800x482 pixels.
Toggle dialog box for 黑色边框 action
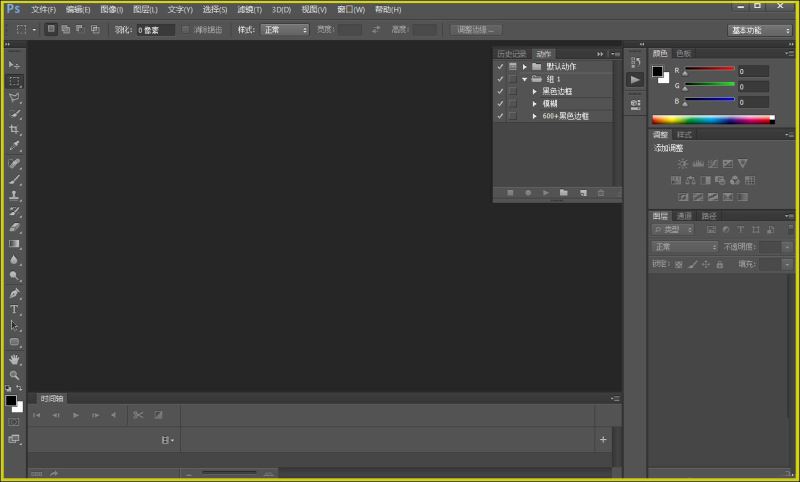point(513,91)
